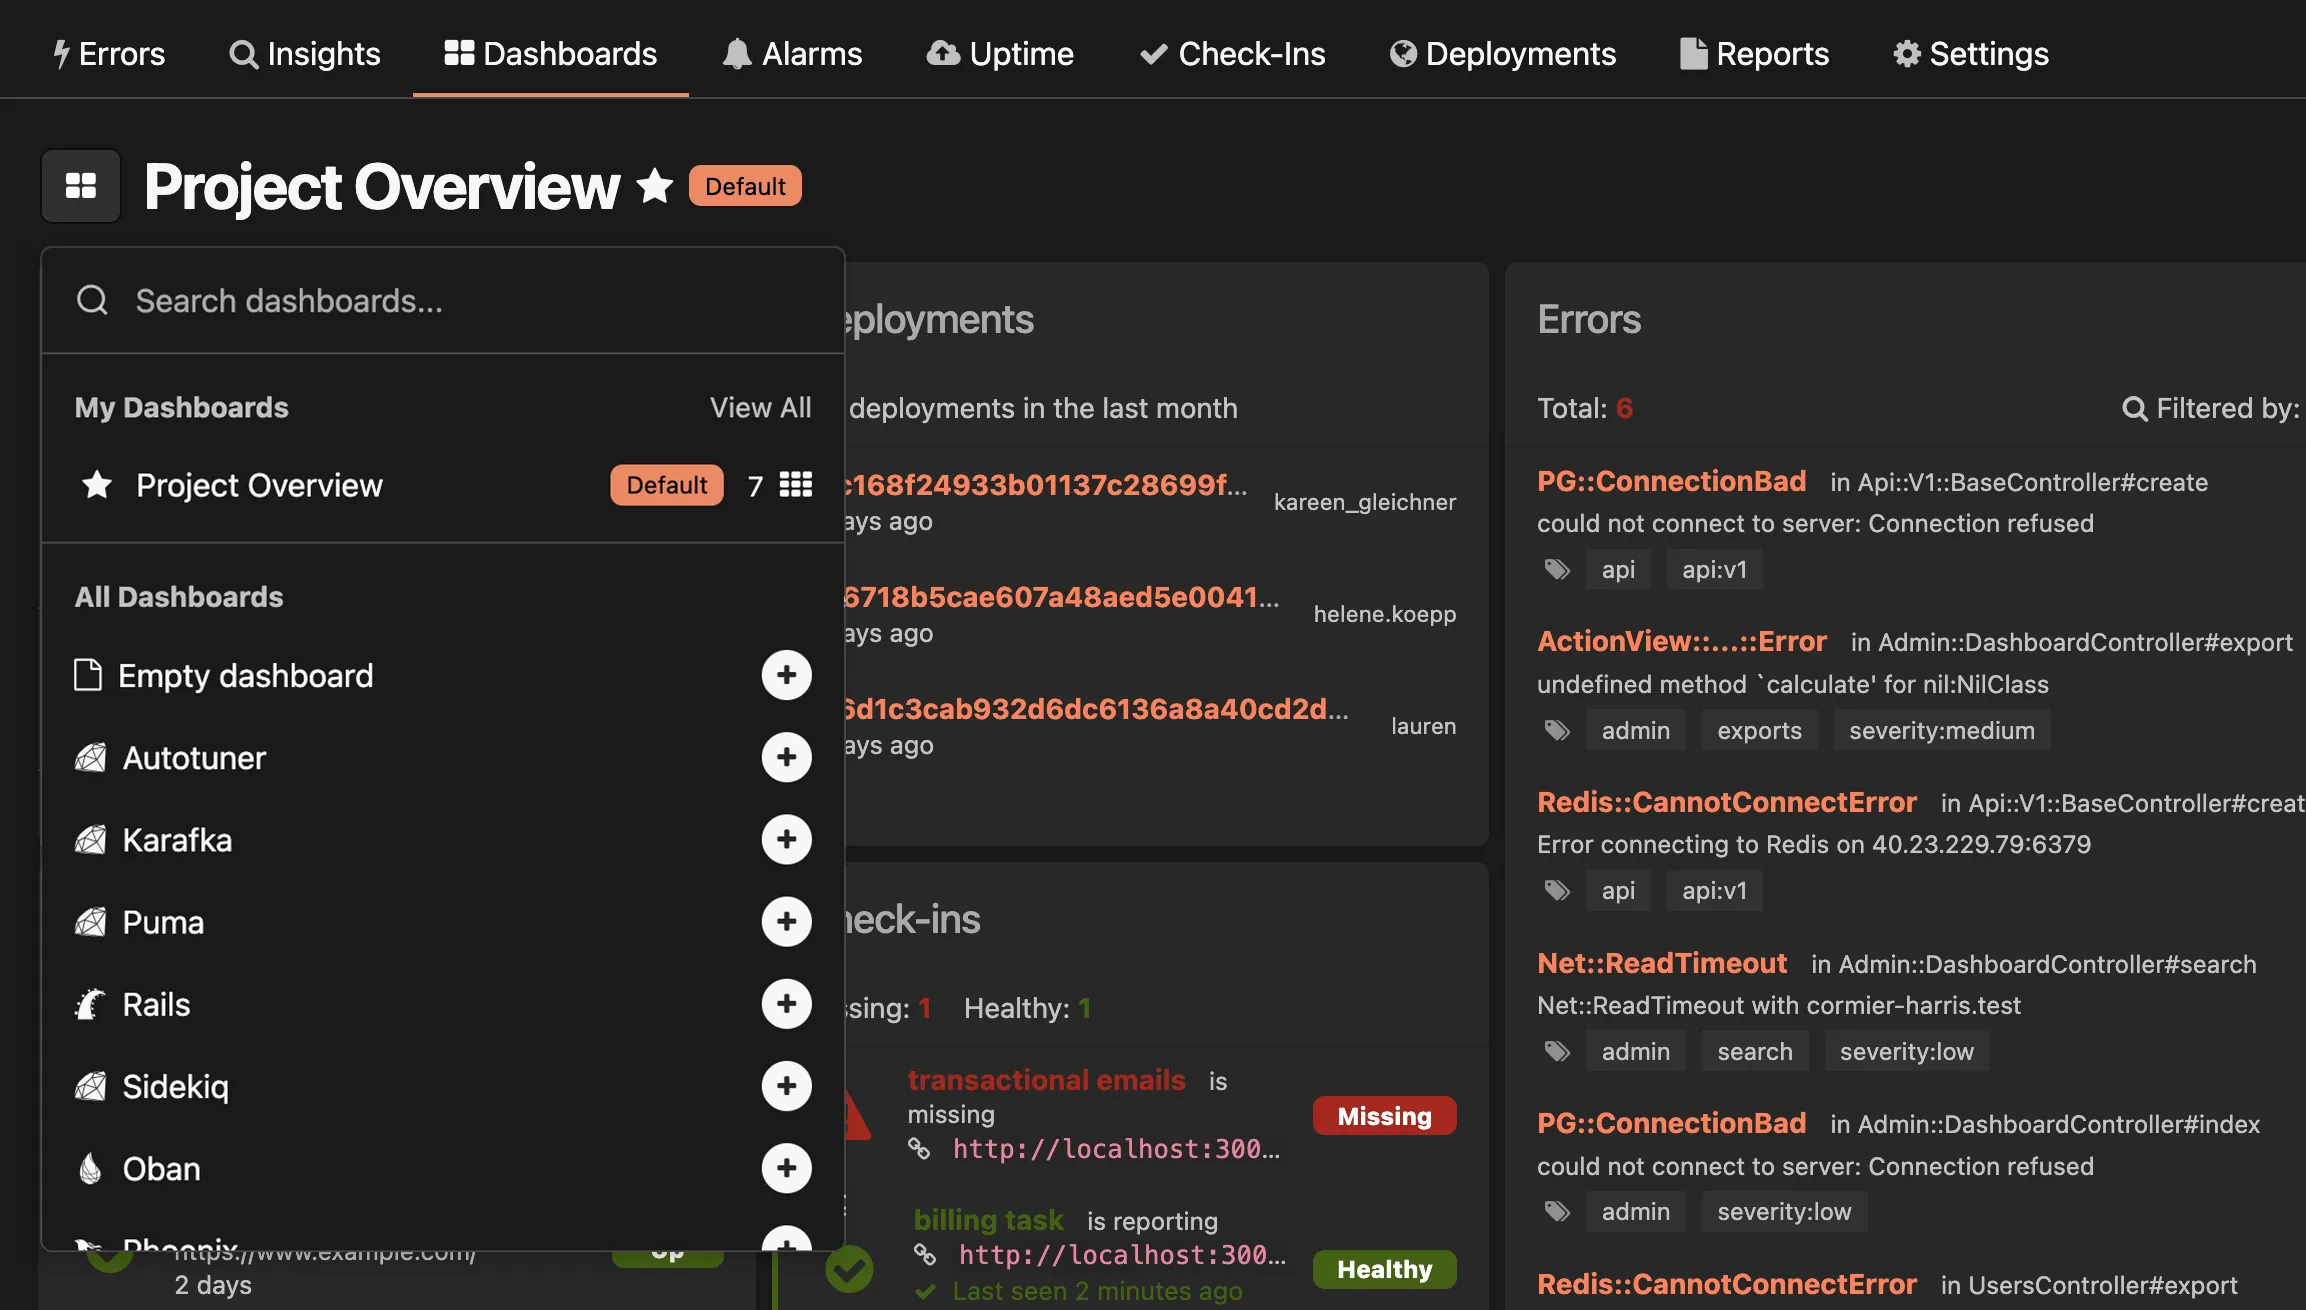Switch to the Check-Ins tab

pos(1233,53)
